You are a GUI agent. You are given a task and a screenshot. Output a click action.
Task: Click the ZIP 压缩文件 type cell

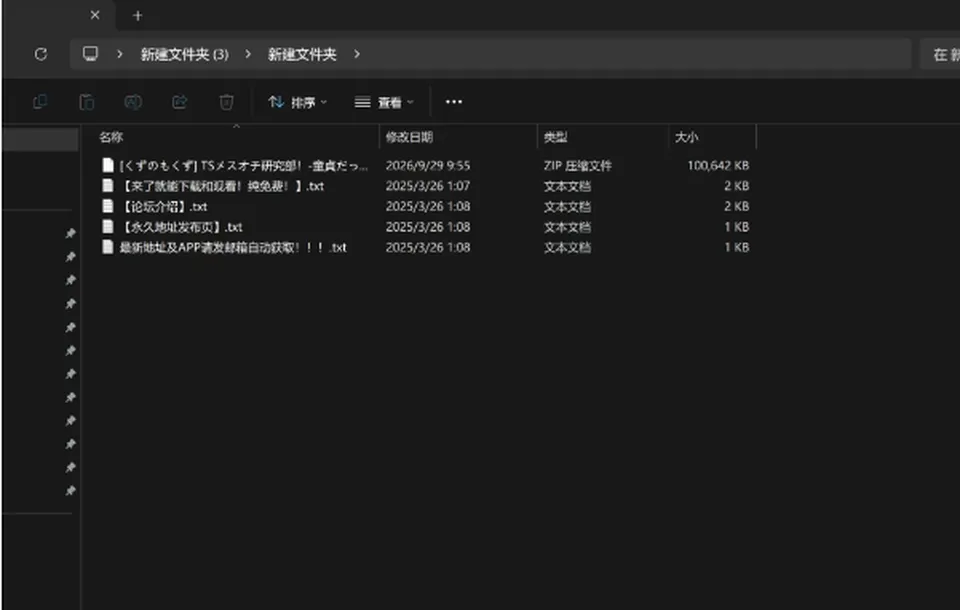point(577,165)
